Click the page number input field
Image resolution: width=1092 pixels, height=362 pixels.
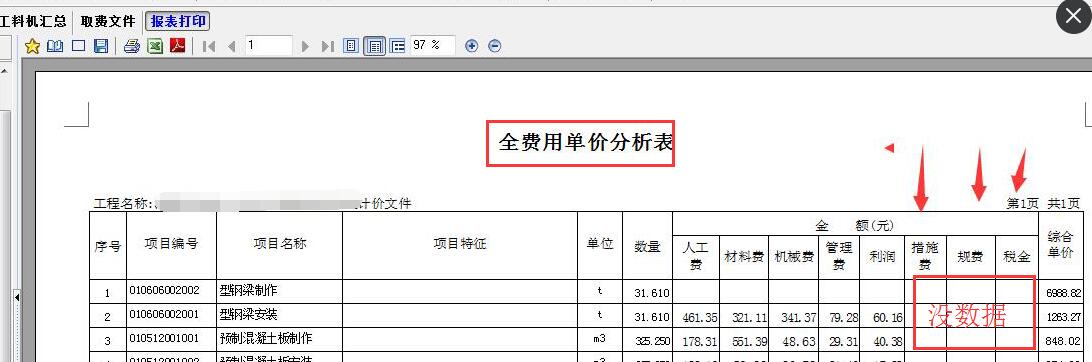269,45
